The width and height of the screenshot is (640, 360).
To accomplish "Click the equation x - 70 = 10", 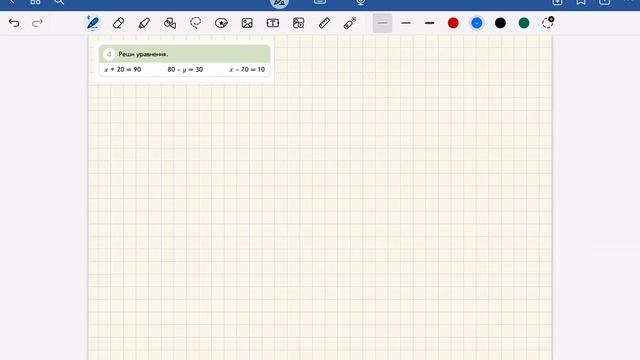I will click(247, 69).
